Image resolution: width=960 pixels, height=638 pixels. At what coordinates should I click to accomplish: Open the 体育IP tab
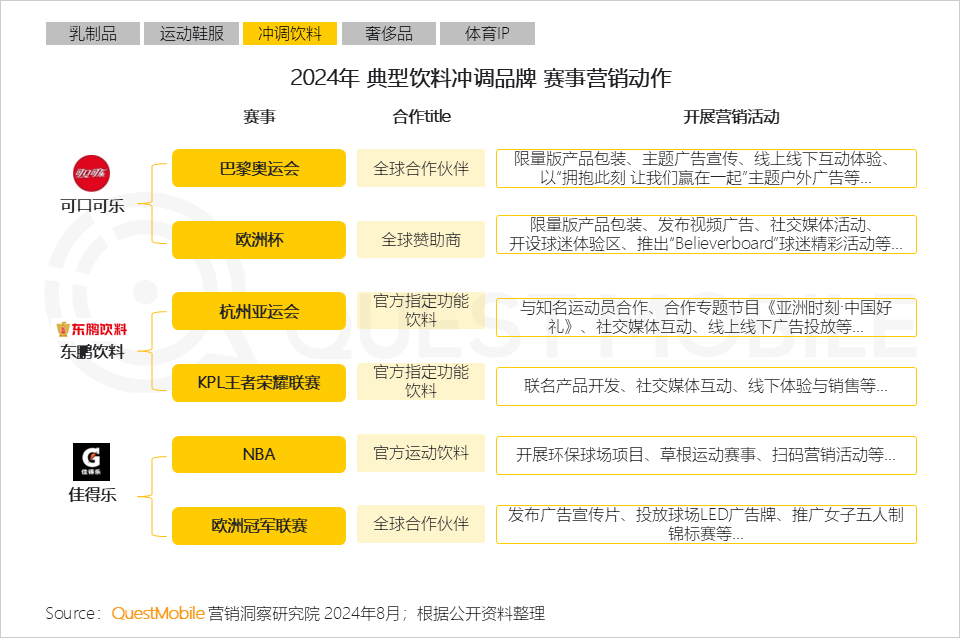(487, 34)
